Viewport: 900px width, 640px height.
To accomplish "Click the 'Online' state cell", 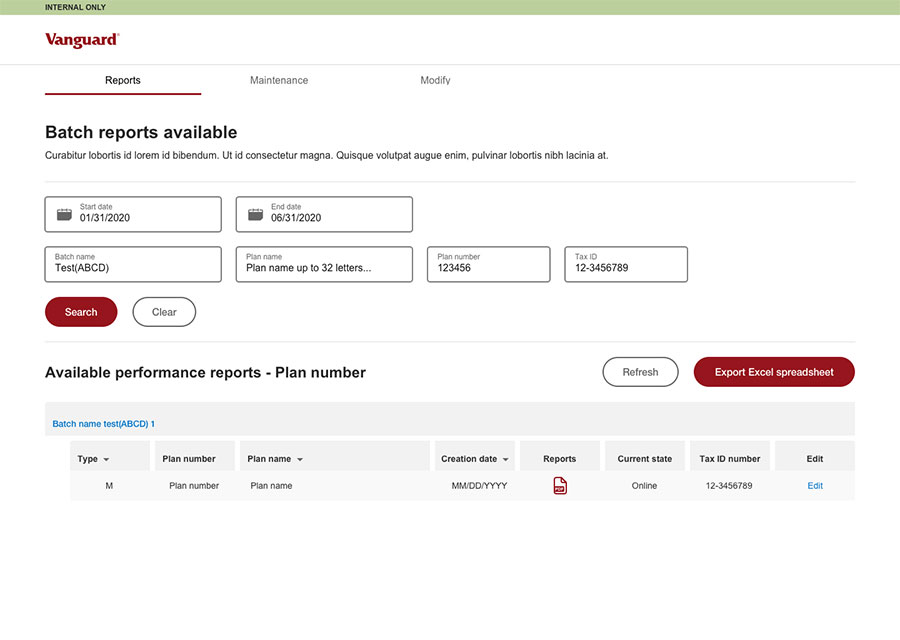I will [x=645, y=486].
